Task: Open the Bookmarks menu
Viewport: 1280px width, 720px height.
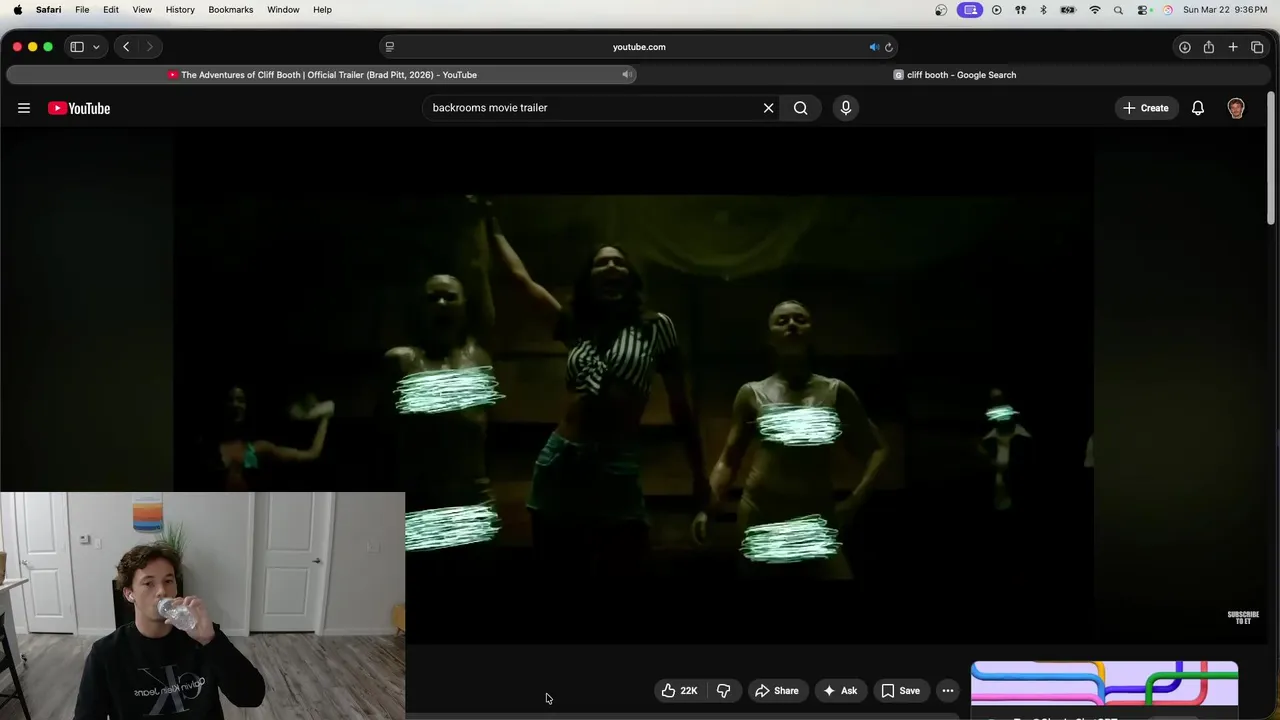Action: (x=231, y=10)
